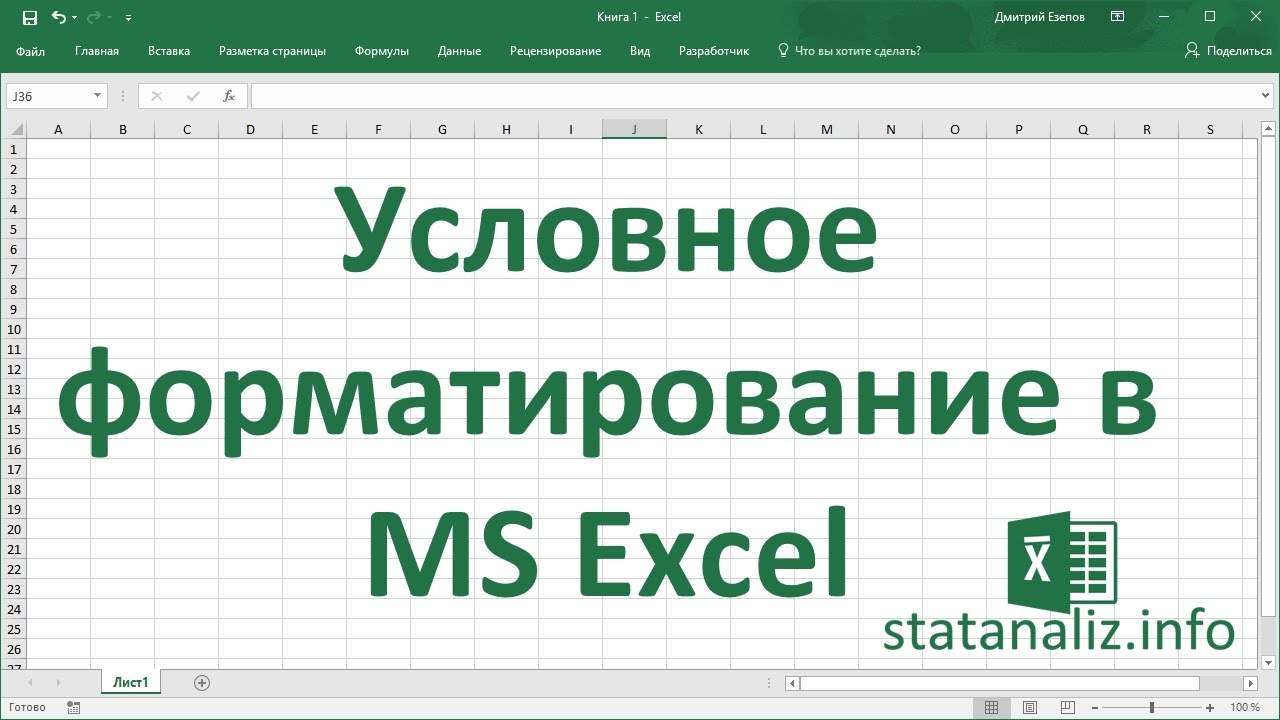Open the Файл menu
Screen dimensions: 1280x720
tap(31, 51)
